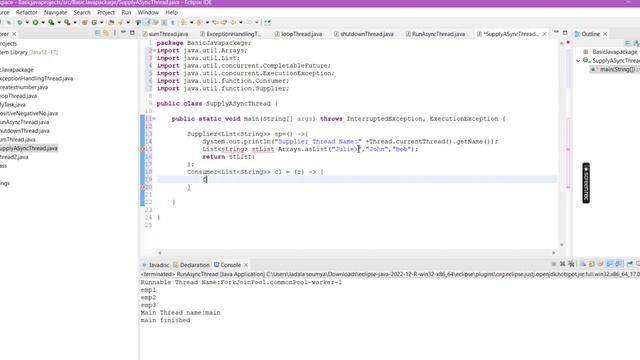Viewport: 640px width, 360px height.
Task: Click the Pin Editor icon in toolbar
Action: 267,22
